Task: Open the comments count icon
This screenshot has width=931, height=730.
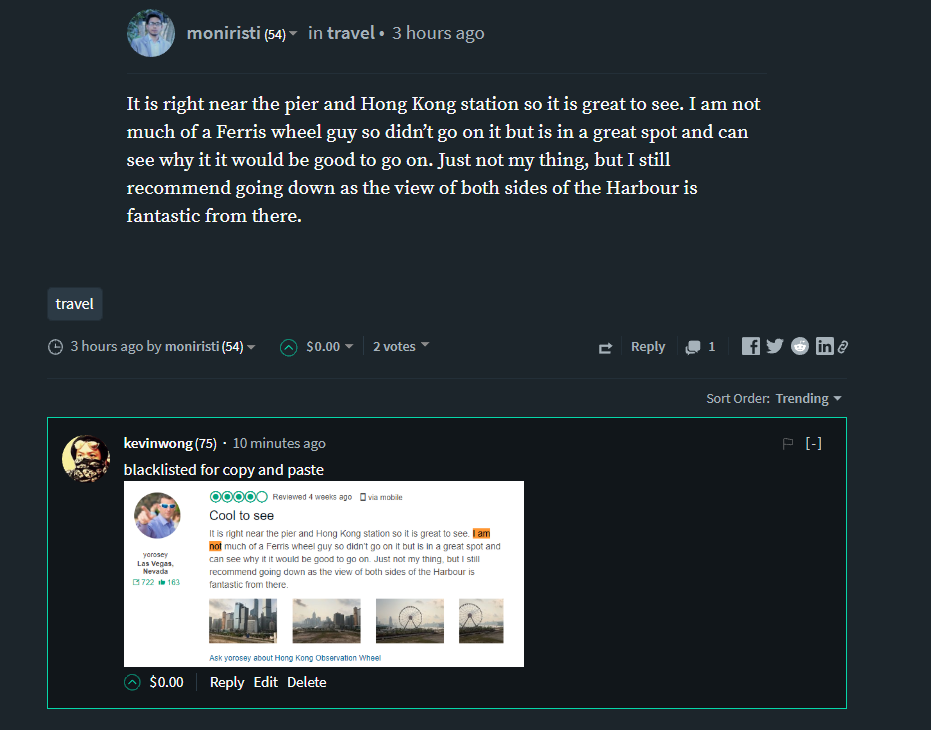Action: click(693, 347)
